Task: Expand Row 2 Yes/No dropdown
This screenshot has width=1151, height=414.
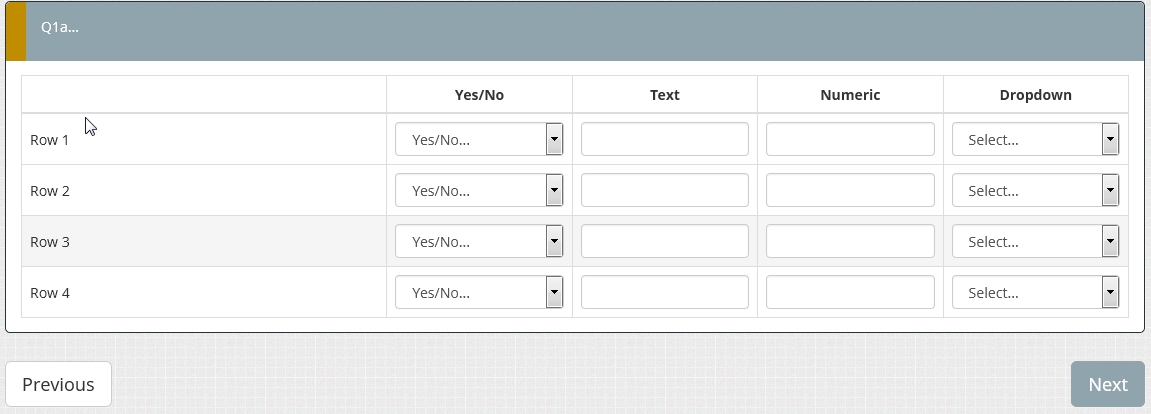Action: pyautogui.click(x=479, y=191)
